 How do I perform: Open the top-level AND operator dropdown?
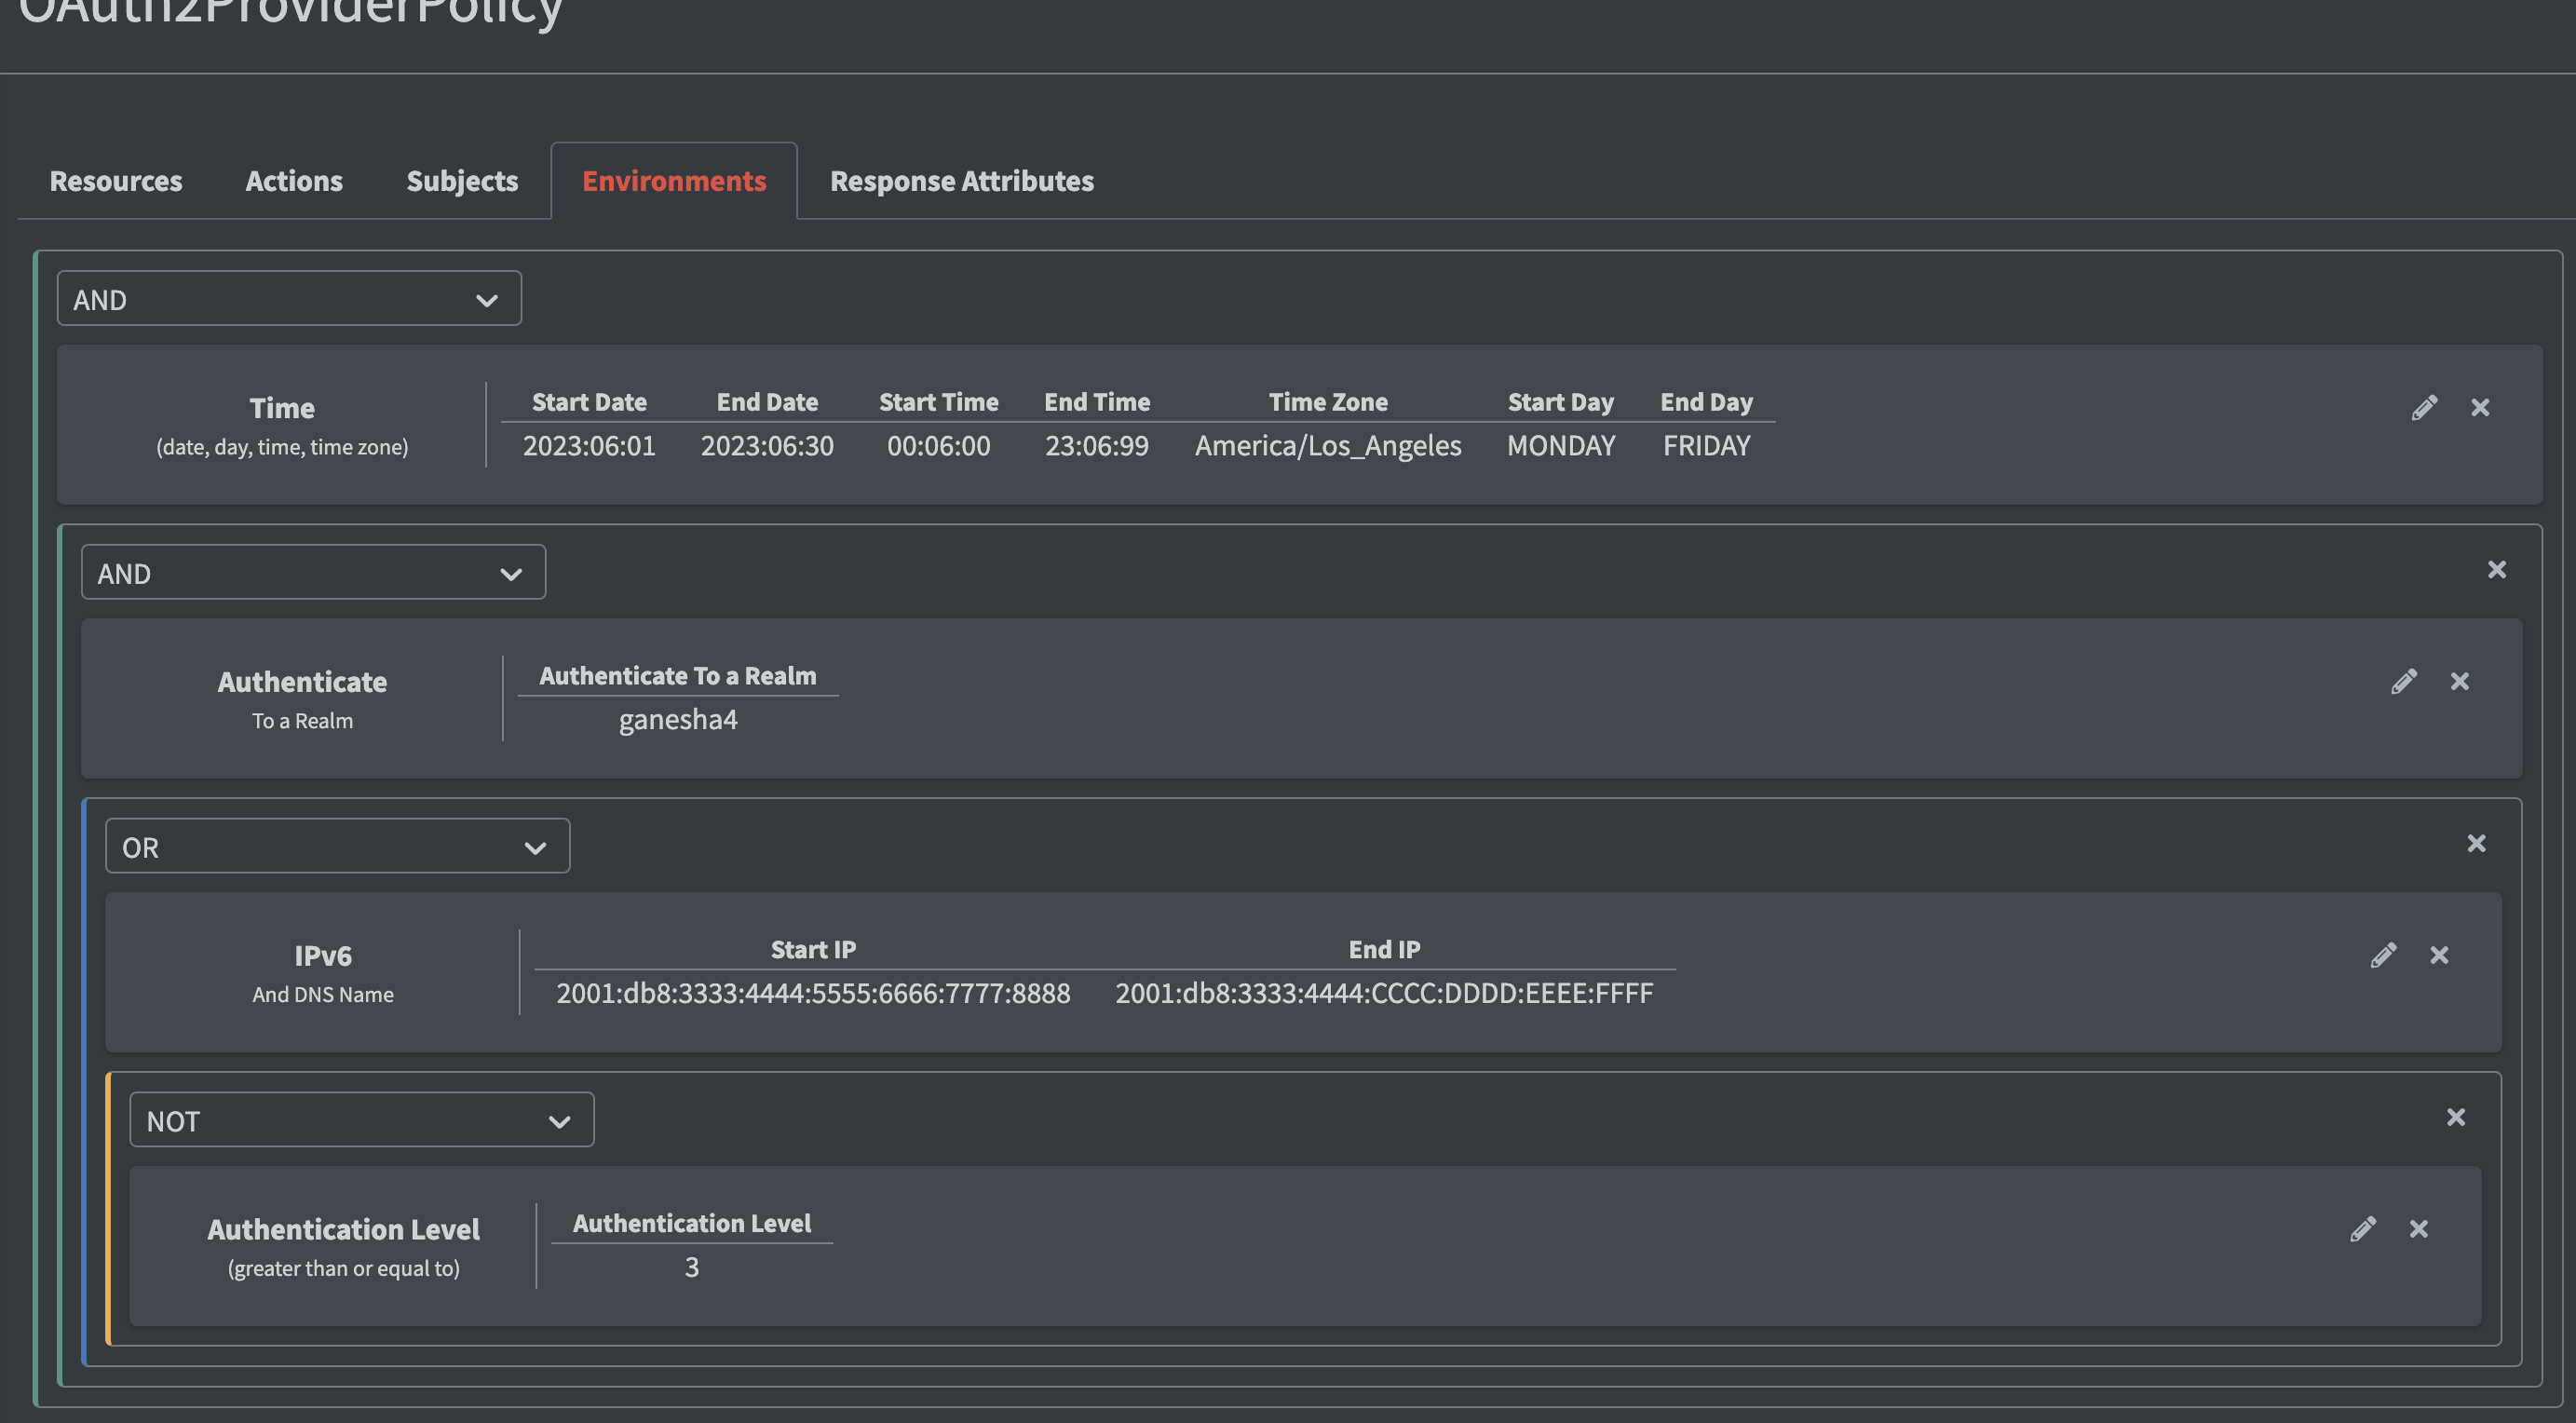289,299
